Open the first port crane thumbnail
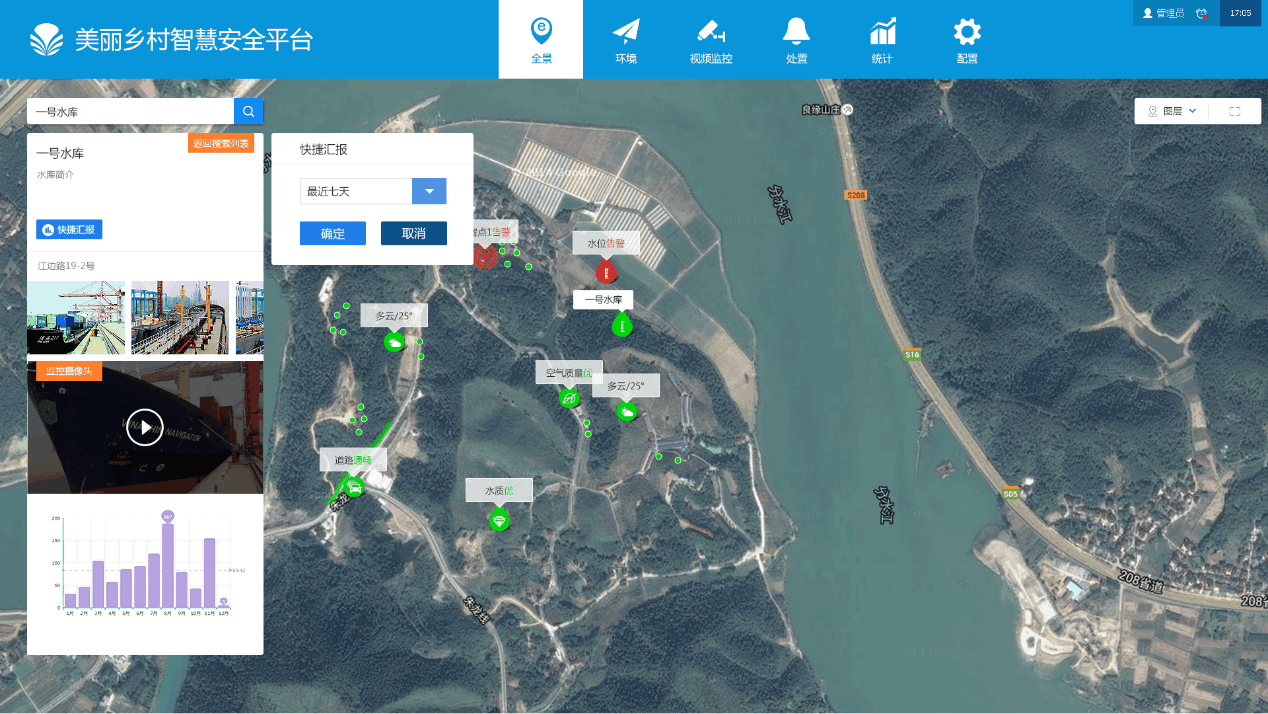 [76, 318]
